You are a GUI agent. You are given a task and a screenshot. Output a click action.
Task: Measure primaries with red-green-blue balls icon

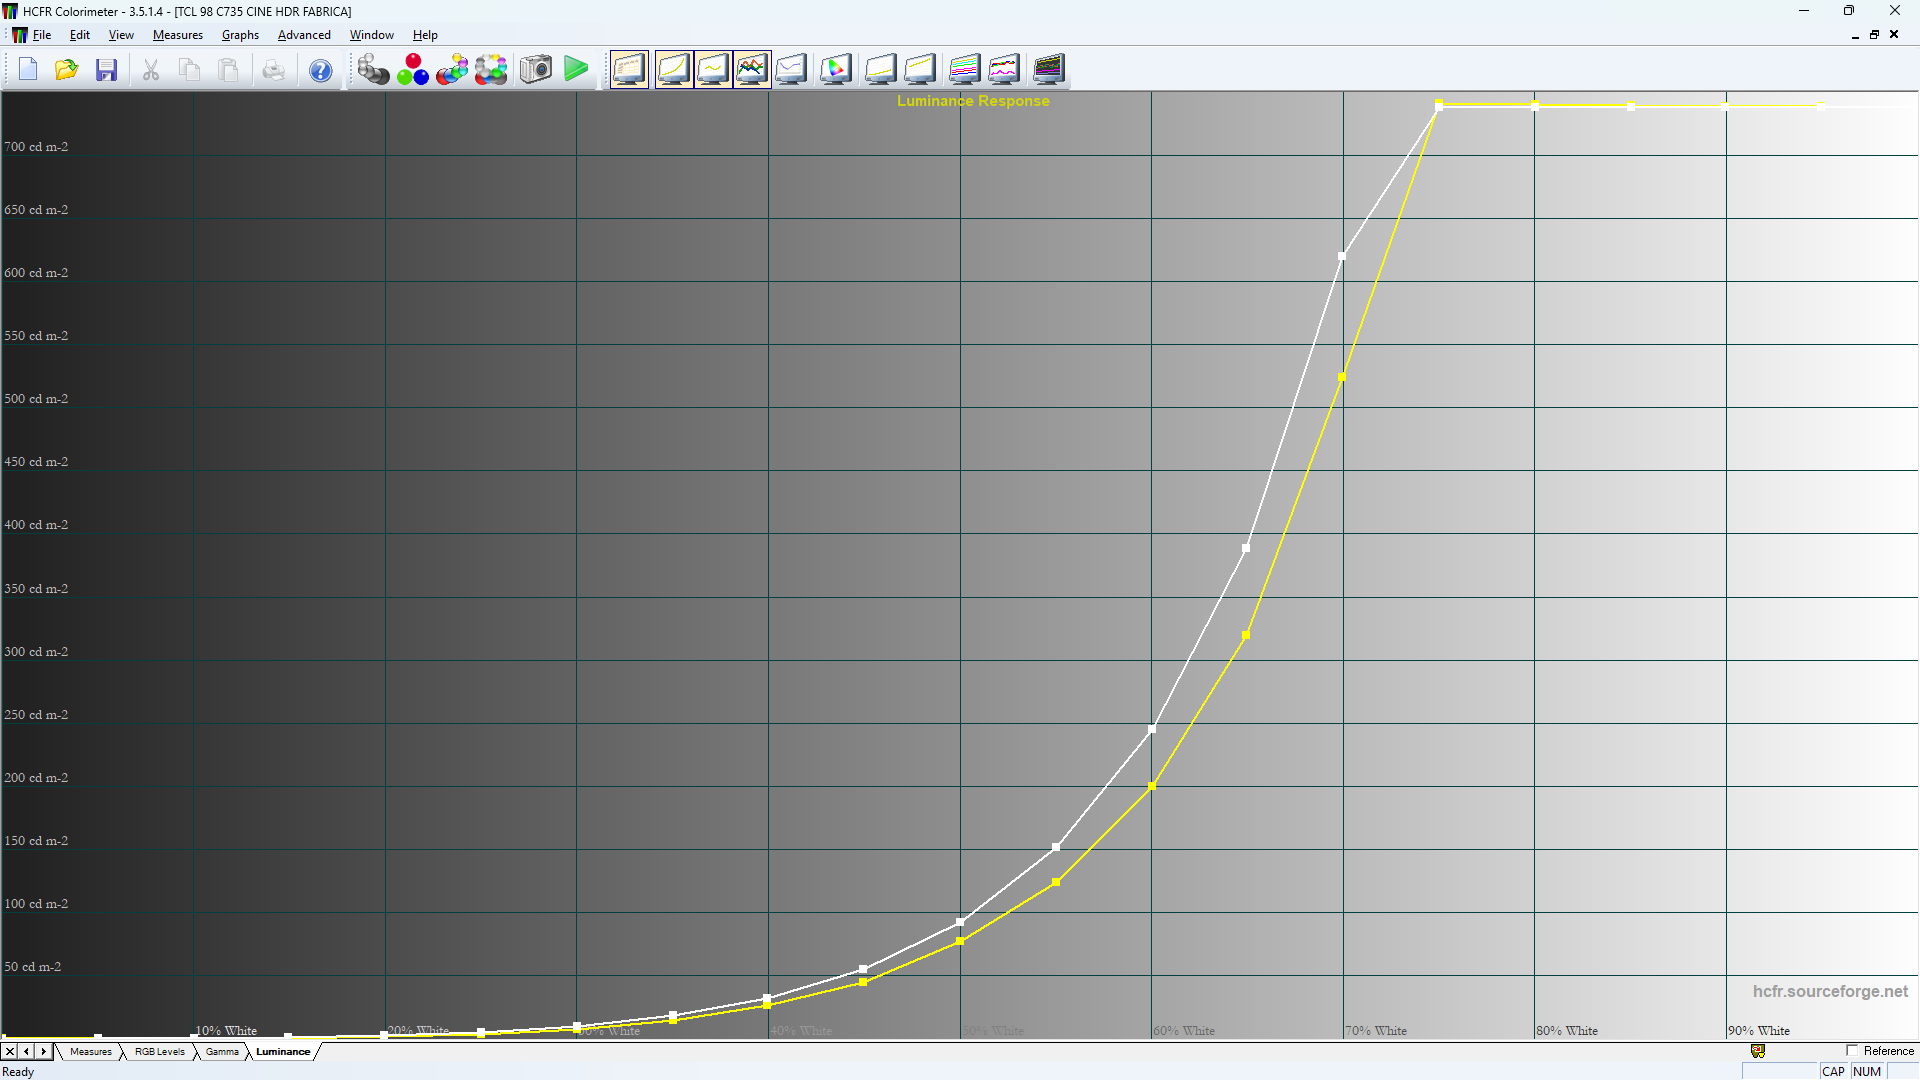click(x=412, y=70)
